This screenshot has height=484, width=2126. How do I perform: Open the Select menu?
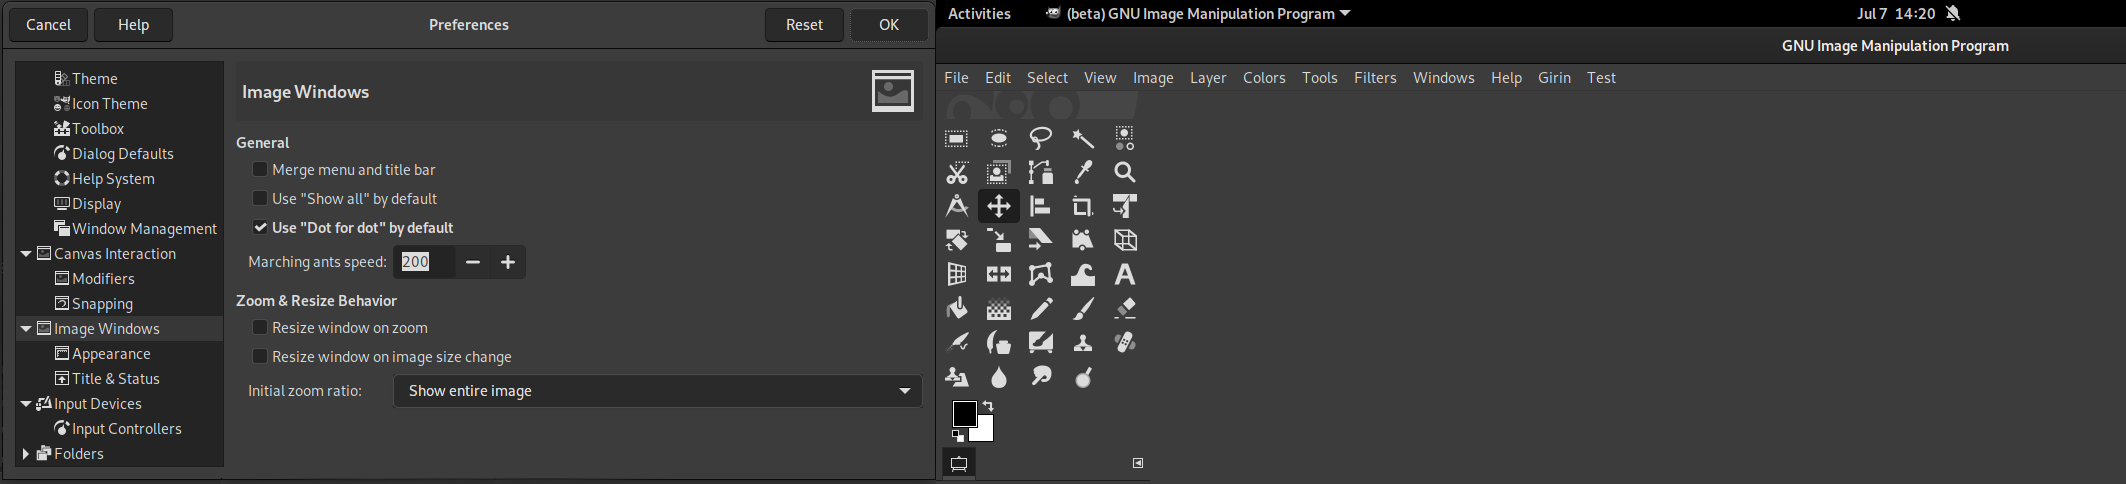click(1047, 78)
